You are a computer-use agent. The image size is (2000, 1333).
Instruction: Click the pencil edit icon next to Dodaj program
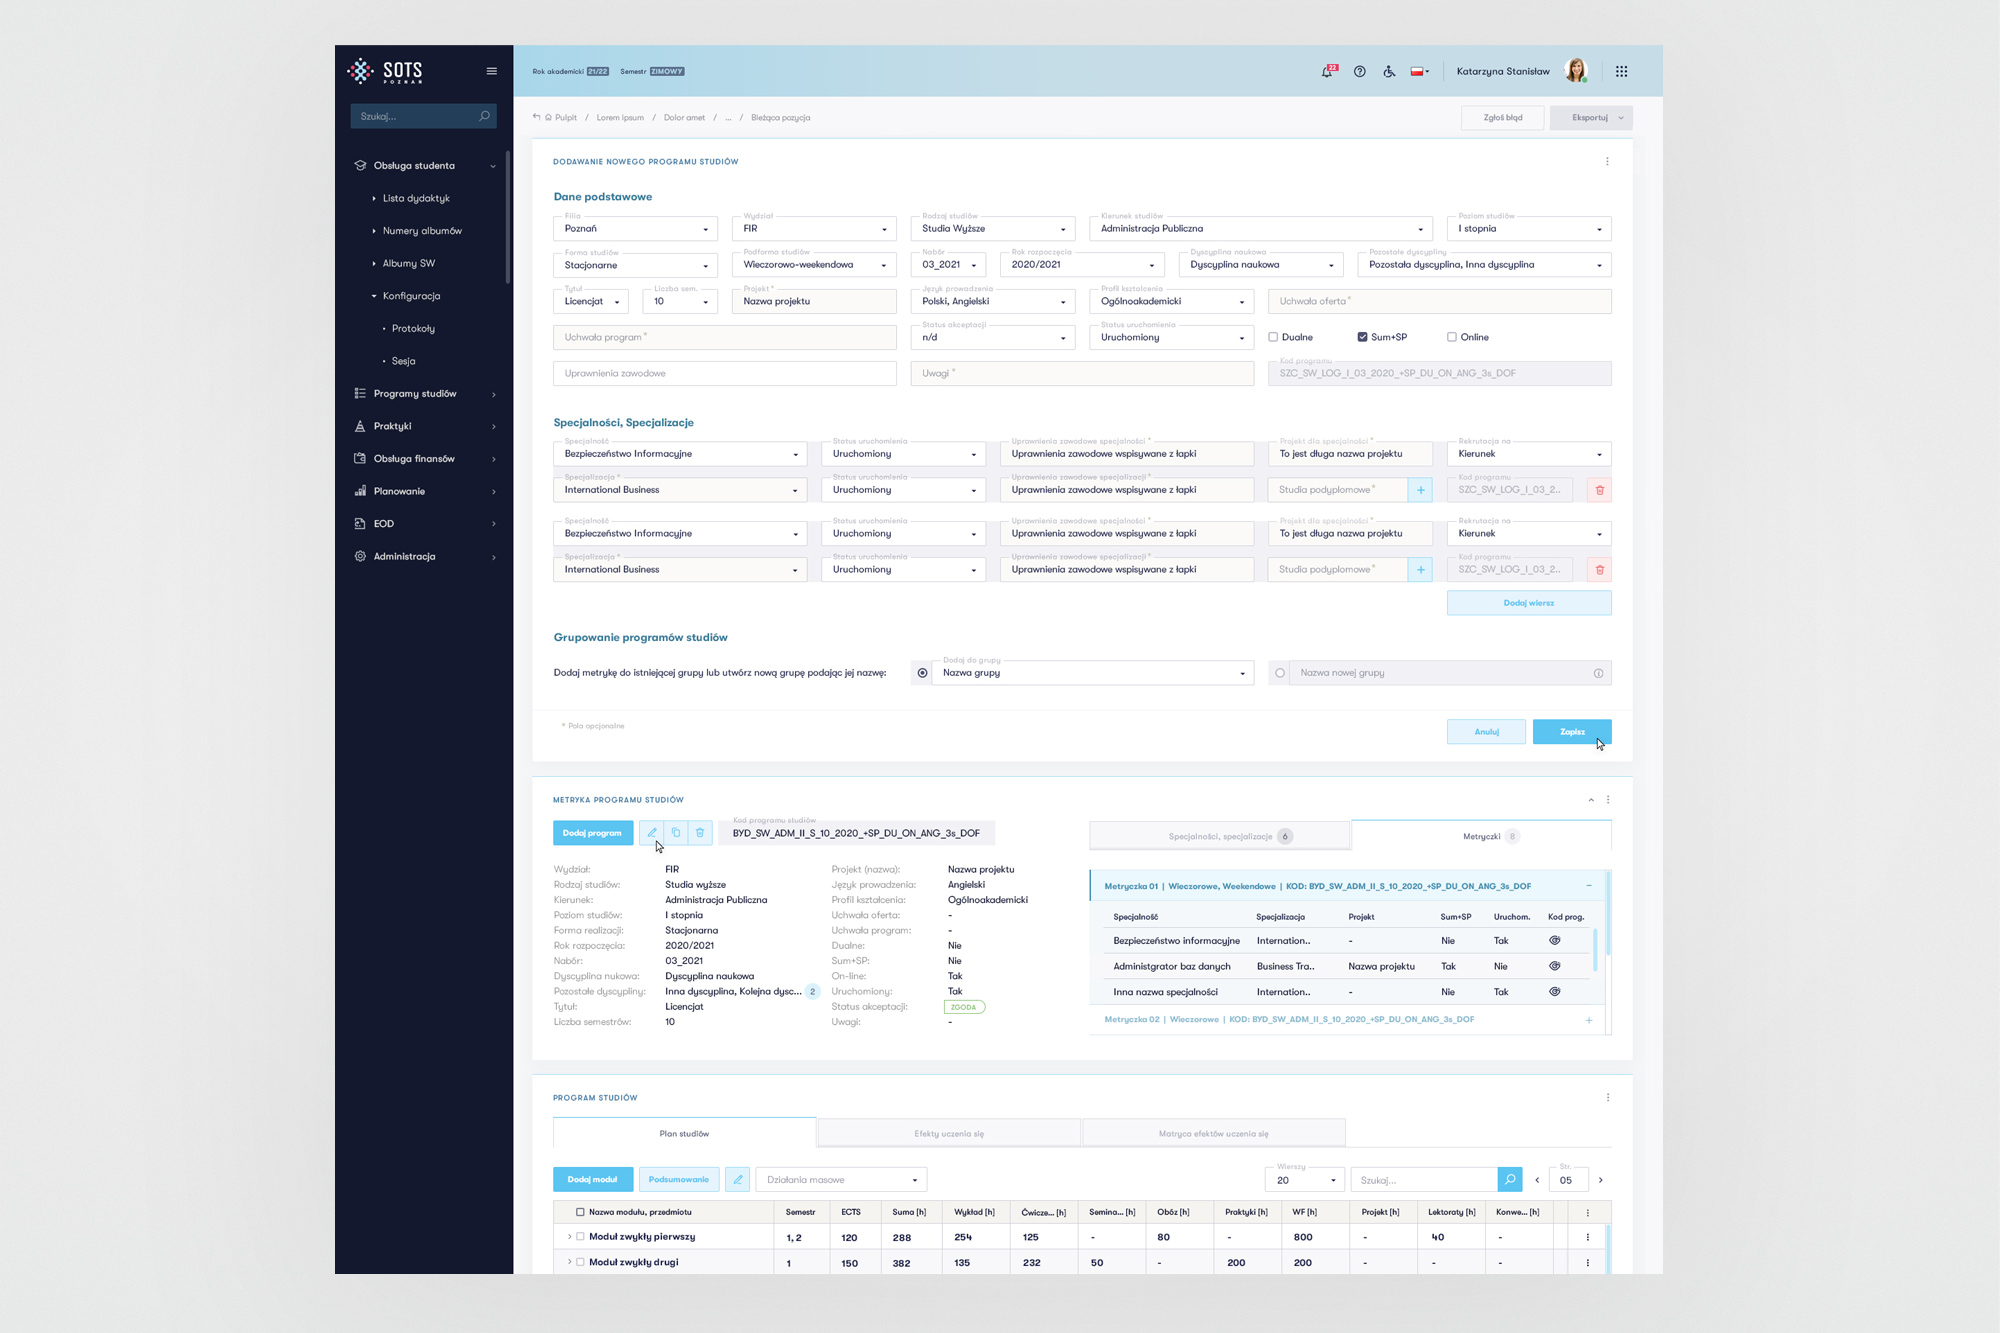point(652,833)
